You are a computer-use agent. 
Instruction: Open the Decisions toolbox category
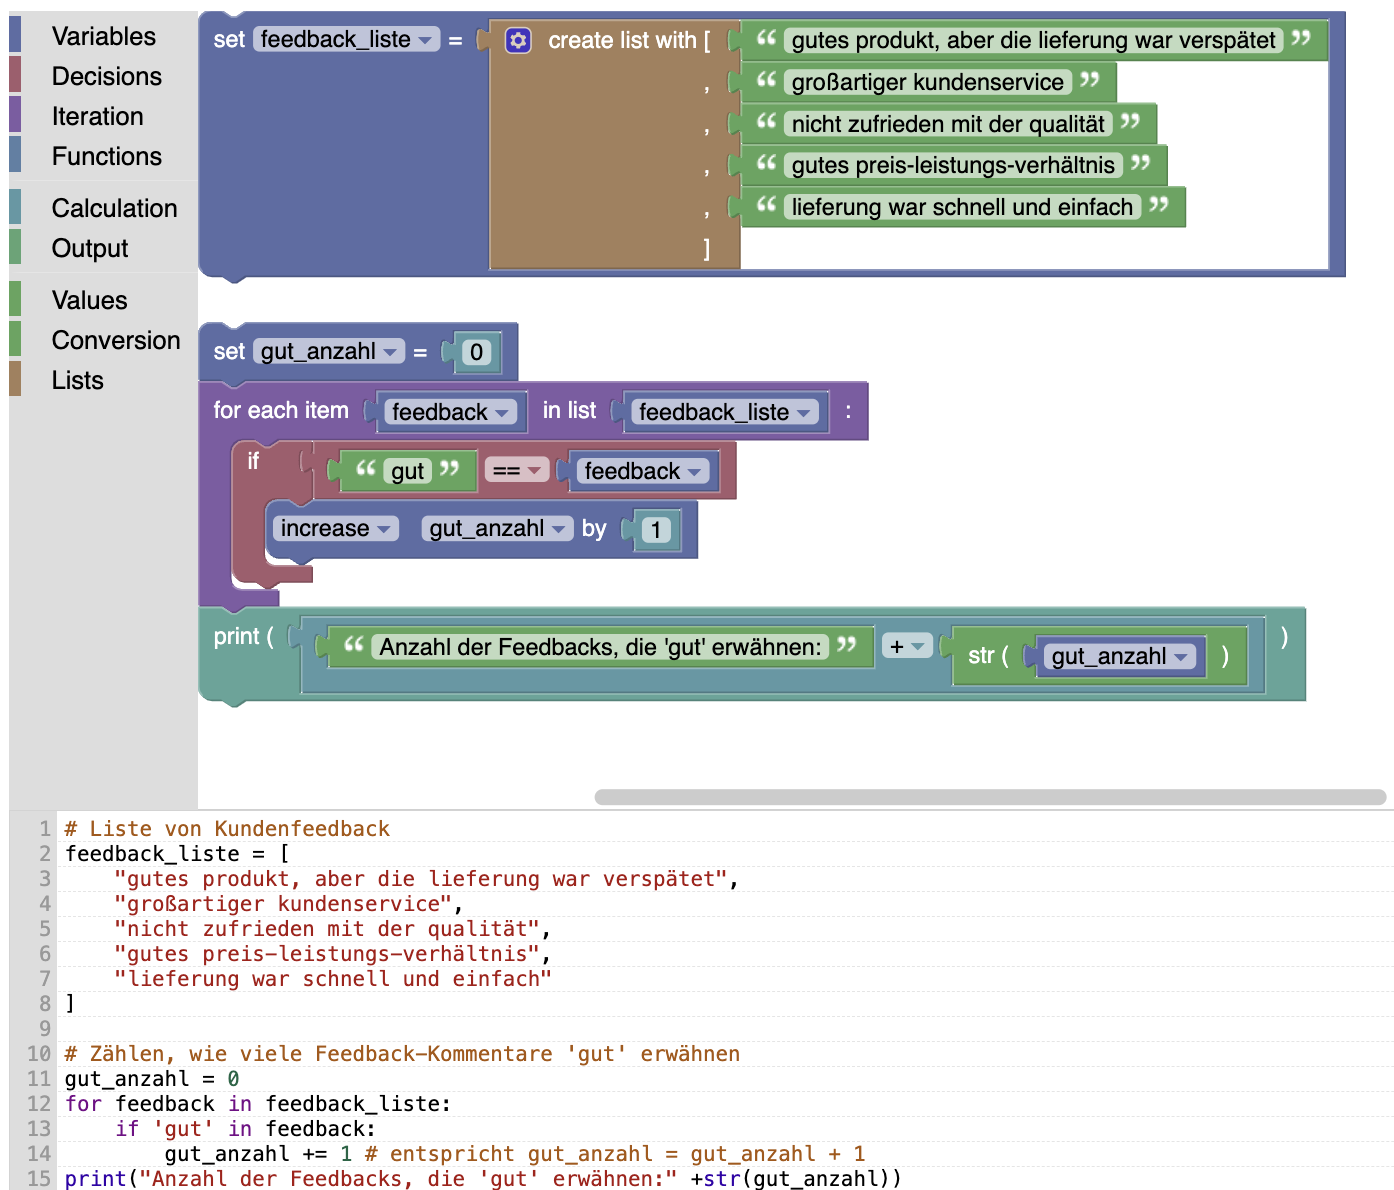[x=106, y=76]
